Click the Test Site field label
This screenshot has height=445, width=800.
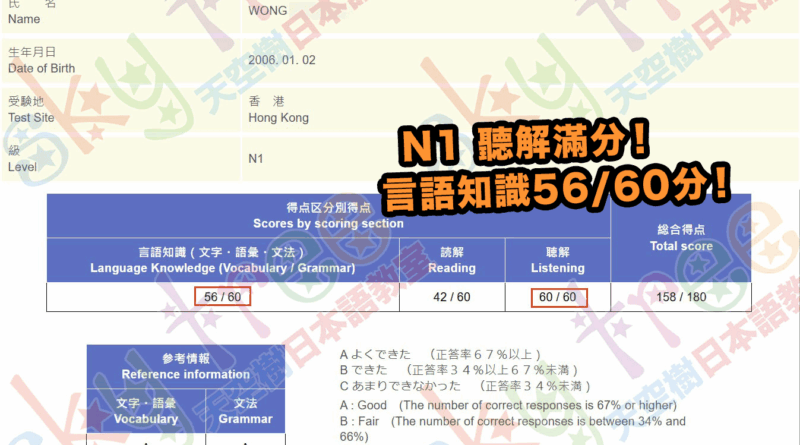[x=30, y=116]
